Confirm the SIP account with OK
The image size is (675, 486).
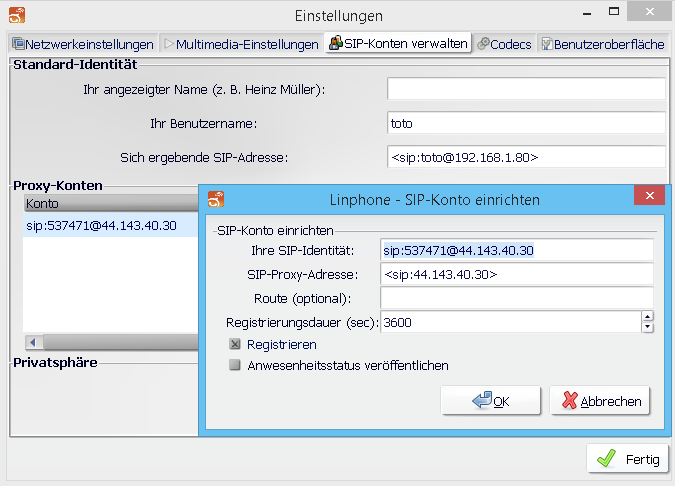[x=490, y=401]
